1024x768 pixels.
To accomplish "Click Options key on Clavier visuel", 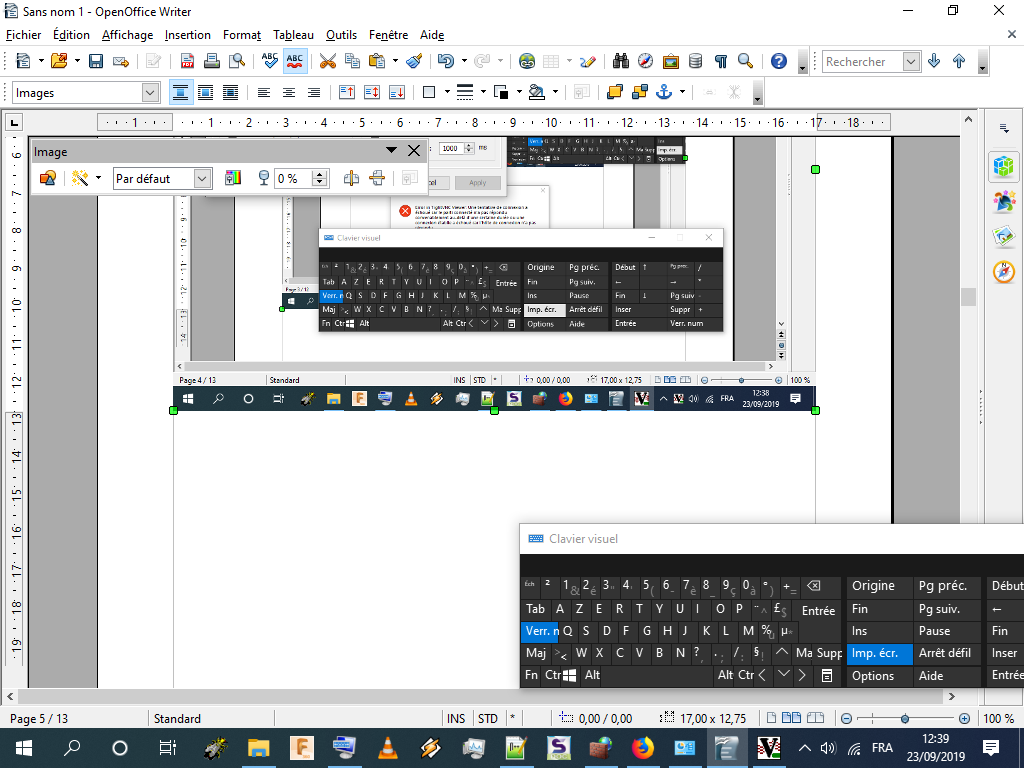I will pos(879,676).
